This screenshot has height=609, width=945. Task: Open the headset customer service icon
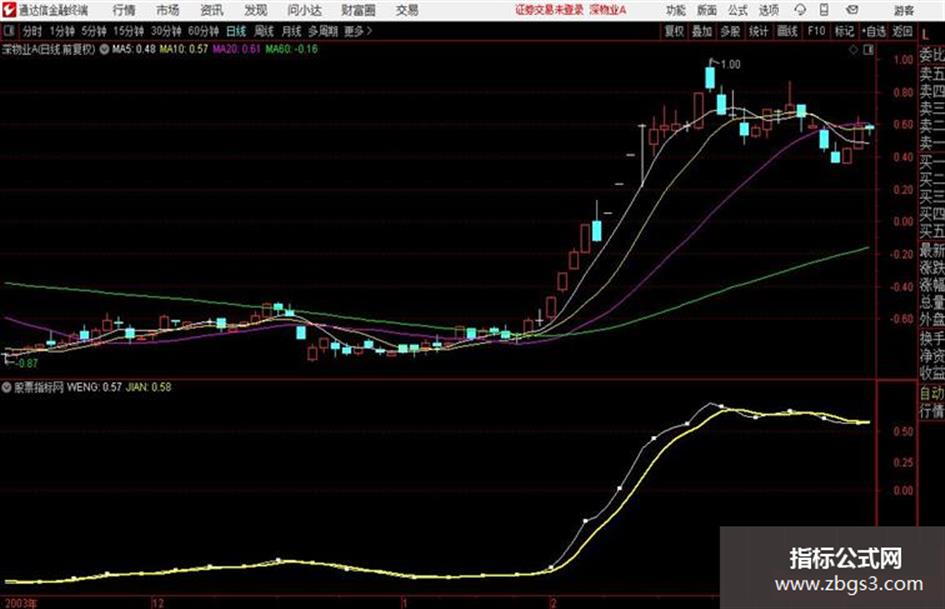(x=800, y=10)
